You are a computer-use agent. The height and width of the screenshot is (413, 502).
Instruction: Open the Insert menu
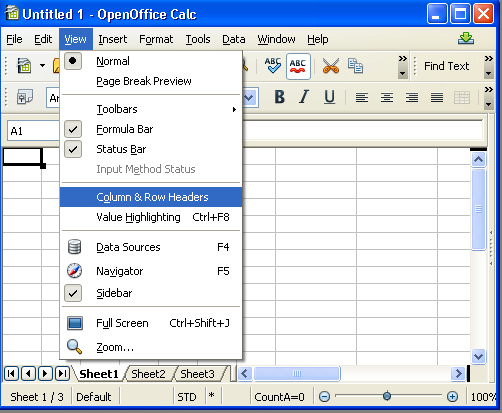coord(113,39)
